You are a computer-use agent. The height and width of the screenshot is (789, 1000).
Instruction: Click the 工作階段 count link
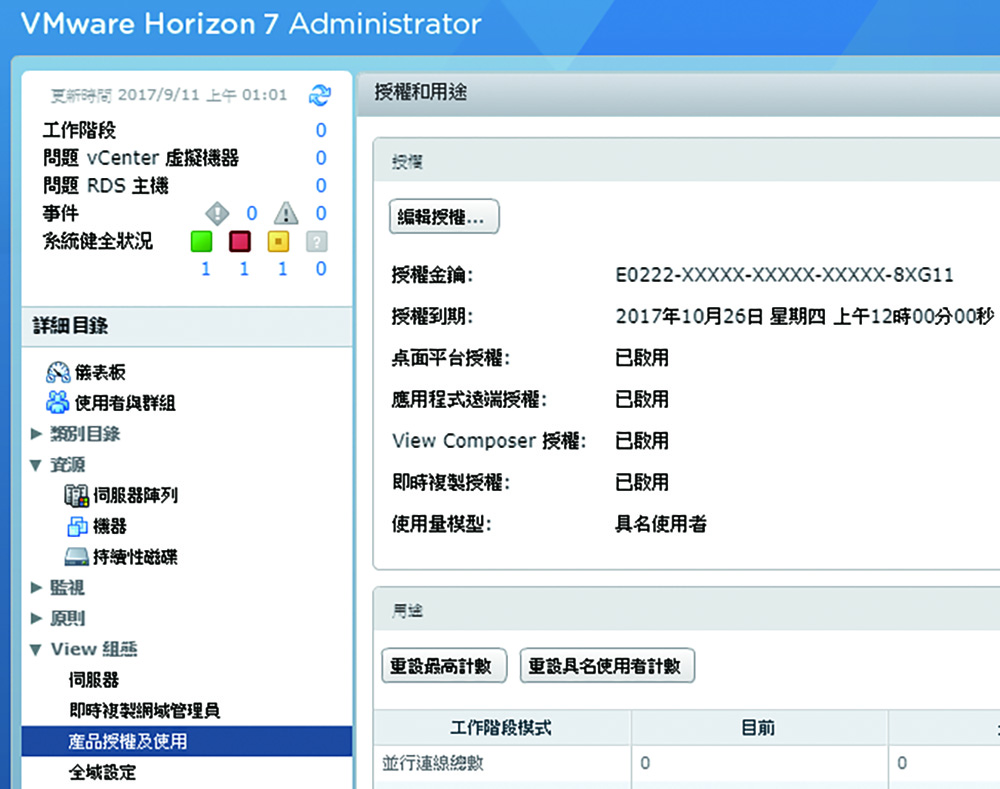321,130
